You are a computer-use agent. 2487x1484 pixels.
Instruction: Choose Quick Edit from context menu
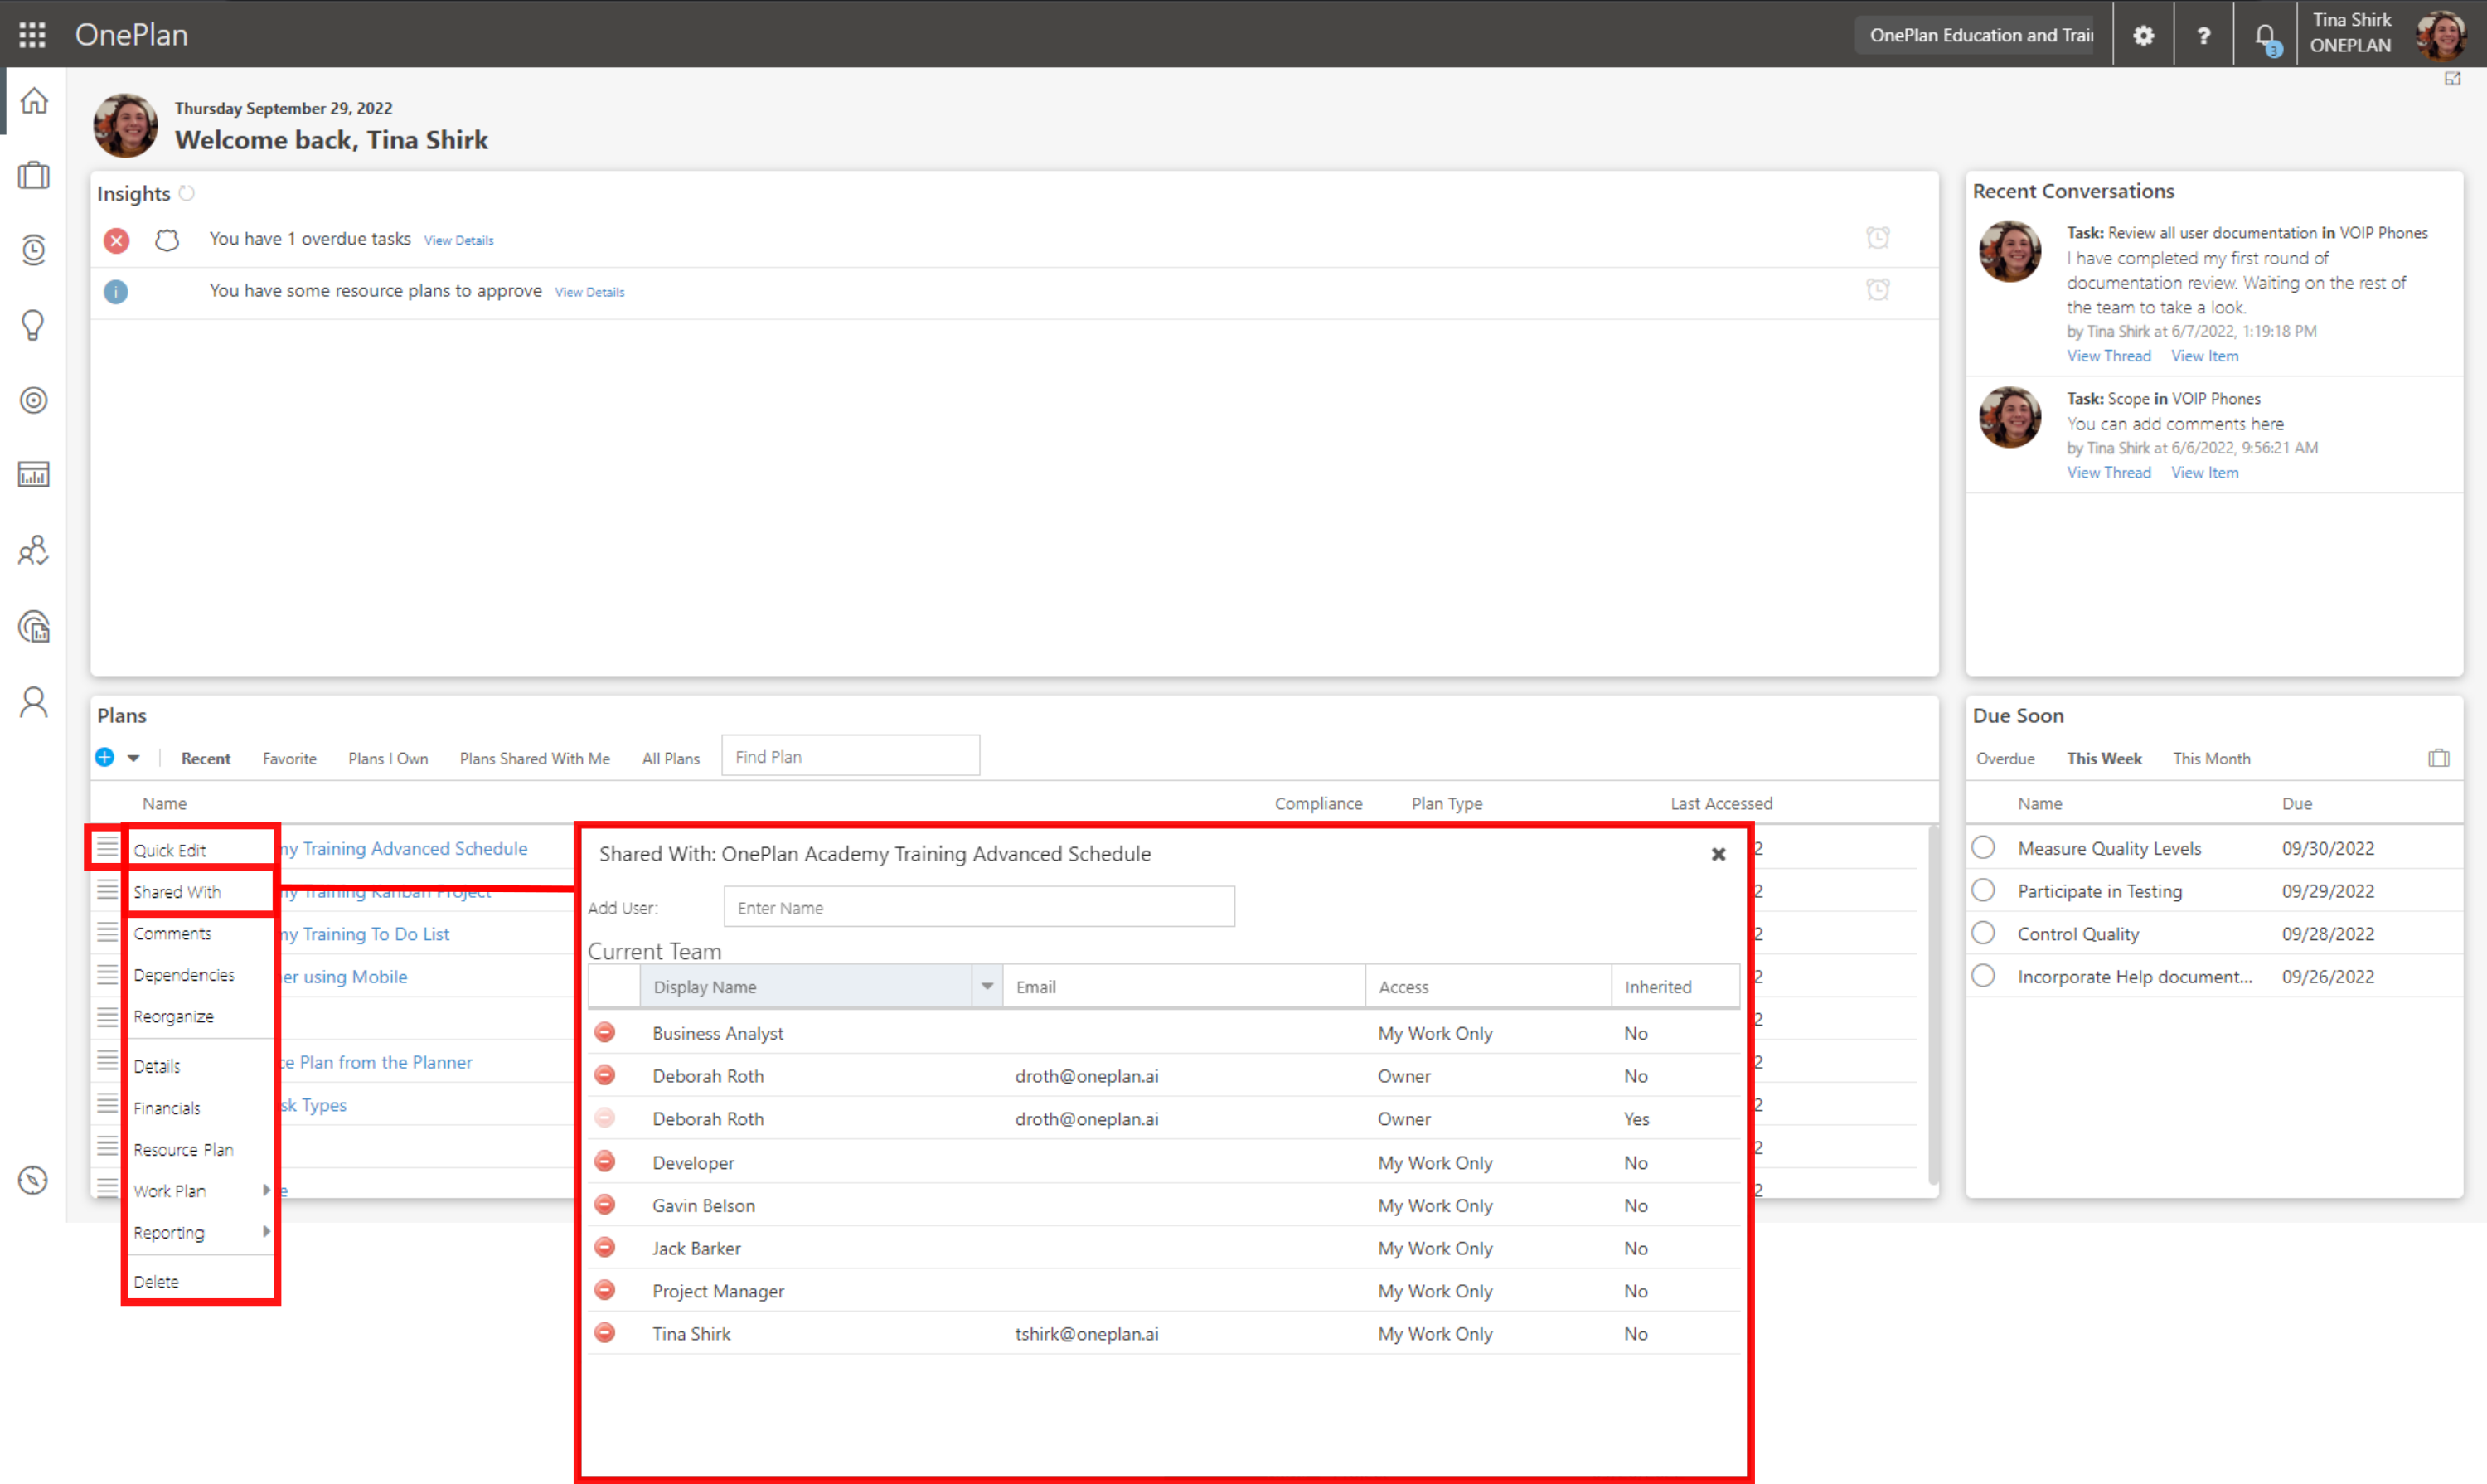click(170, 850)
